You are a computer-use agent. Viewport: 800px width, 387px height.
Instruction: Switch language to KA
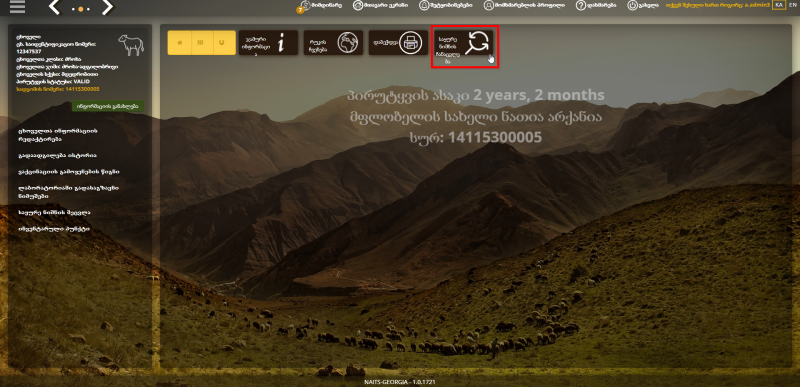click(779, 5)
